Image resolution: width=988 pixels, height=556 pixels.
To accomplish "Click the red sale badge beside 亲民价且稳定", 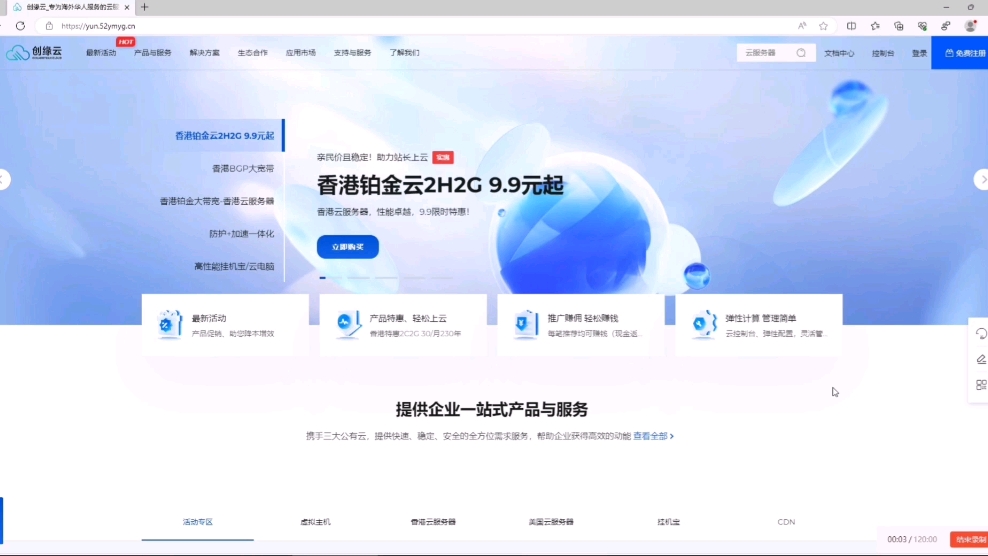I will [x=443, y=158].
